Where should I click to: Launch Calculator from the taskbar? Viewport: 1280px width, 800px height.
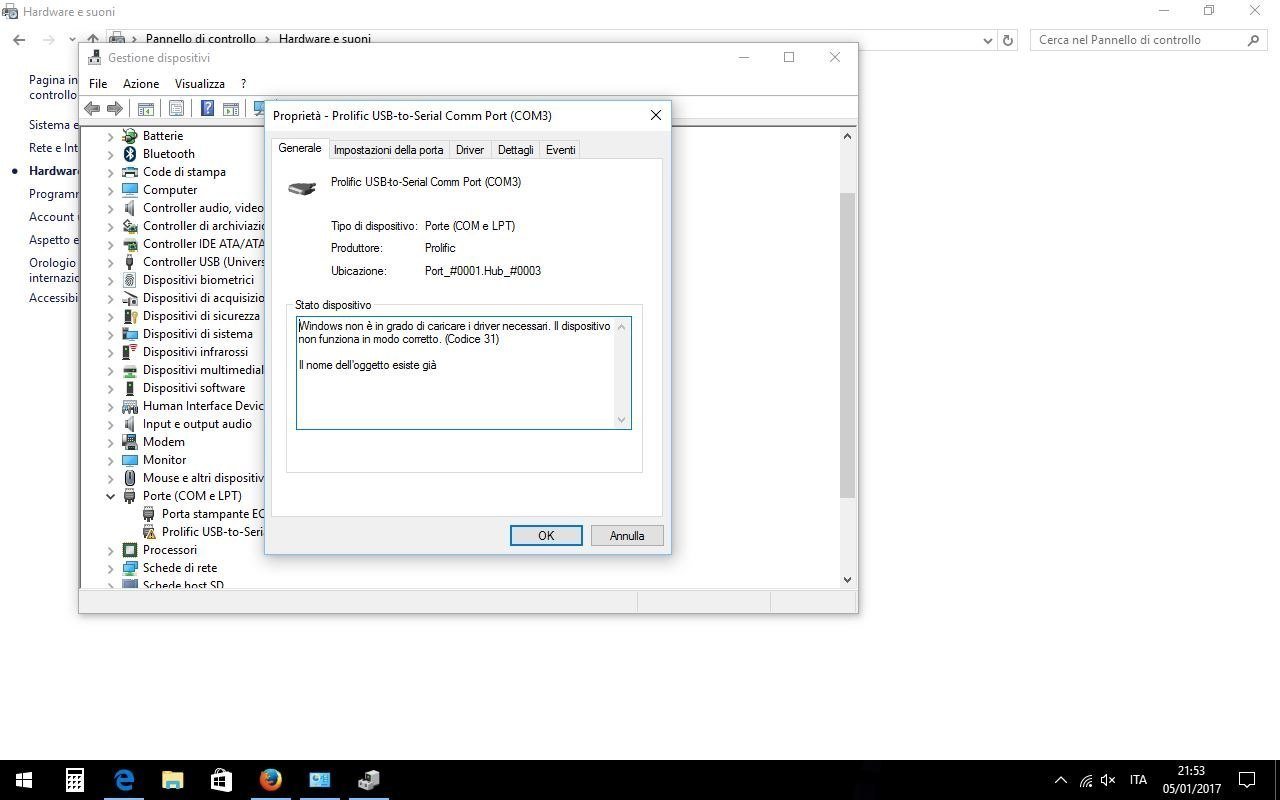[75, 780]
